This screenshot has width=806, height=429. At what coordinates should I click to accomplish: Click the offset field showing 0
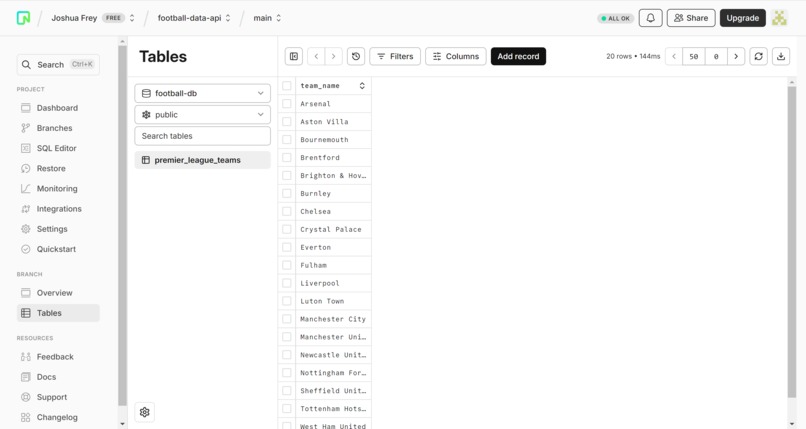coord(716,57)
